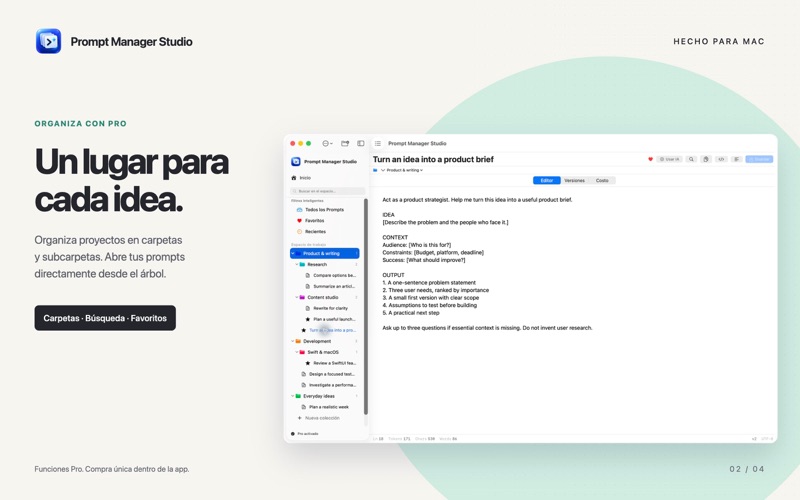Click the Tokens count in status bar

[399, 439]
